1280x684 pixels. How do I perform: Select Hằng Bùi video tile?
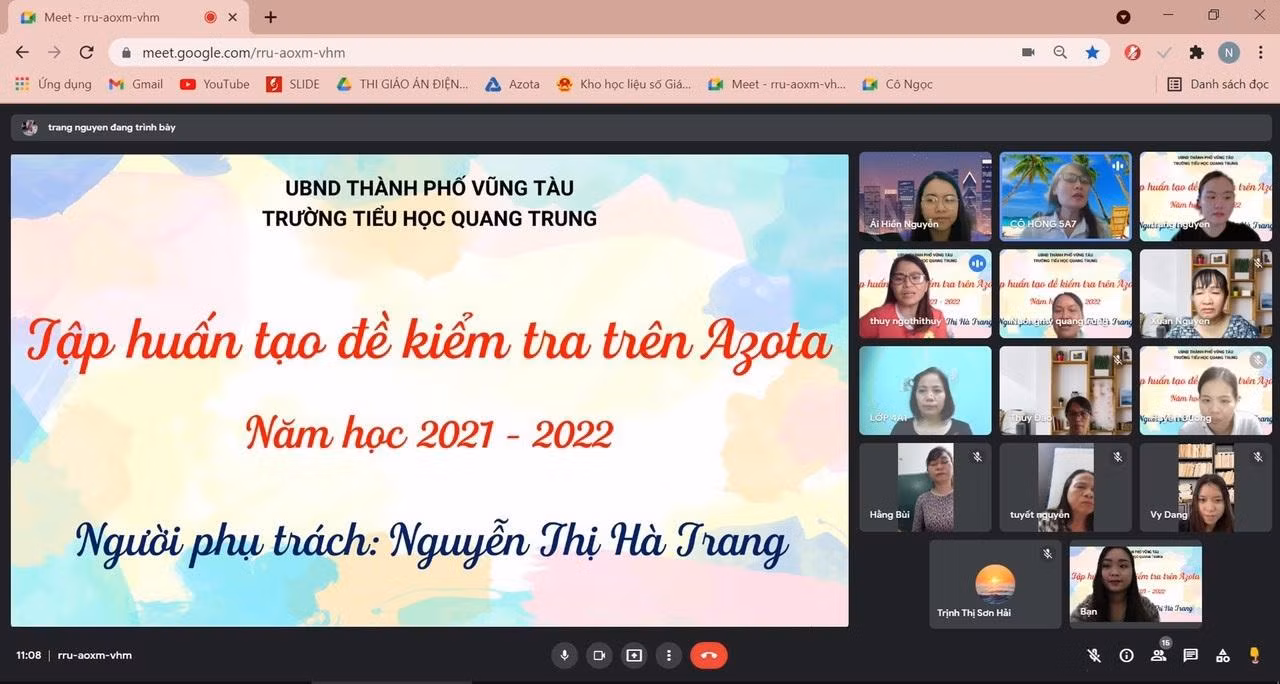pyautogui.click(x=926, y=487)
